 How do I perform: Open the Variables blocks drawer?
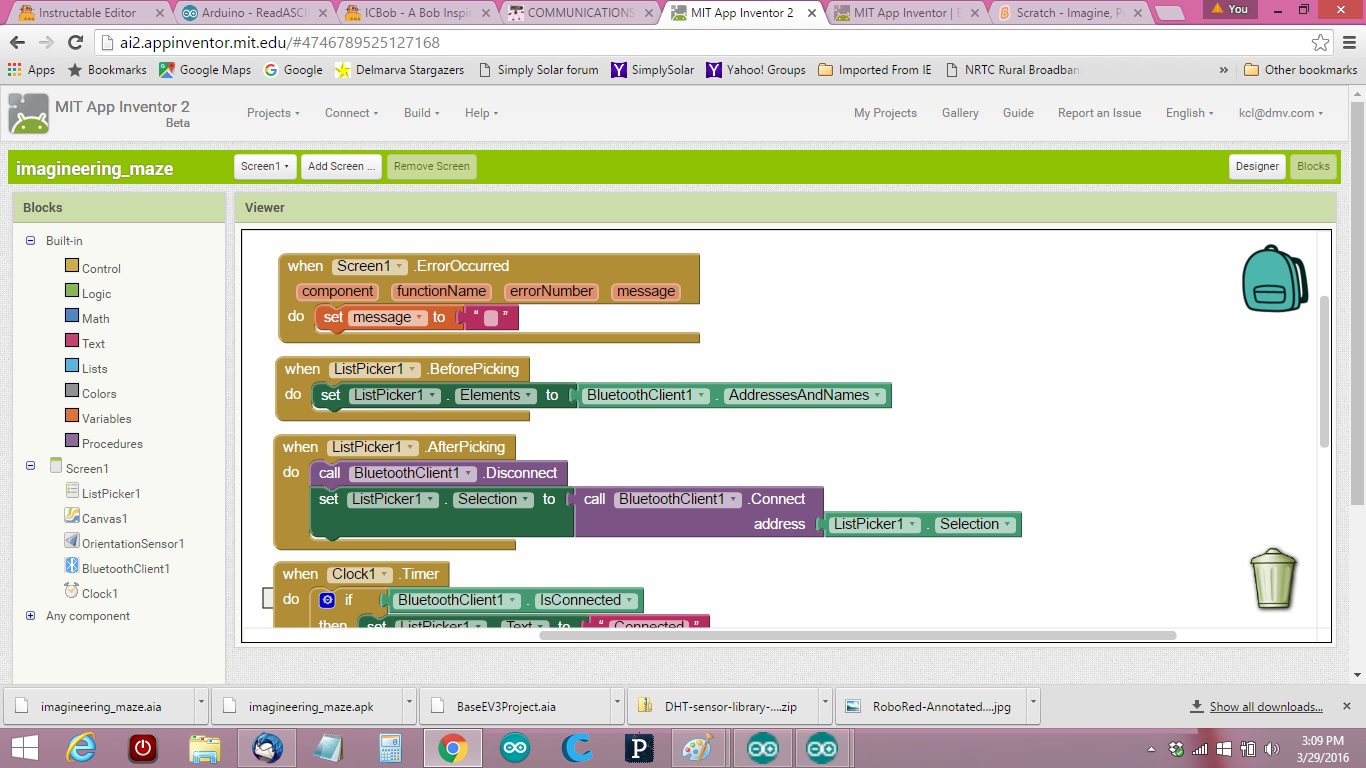point(98,418)
